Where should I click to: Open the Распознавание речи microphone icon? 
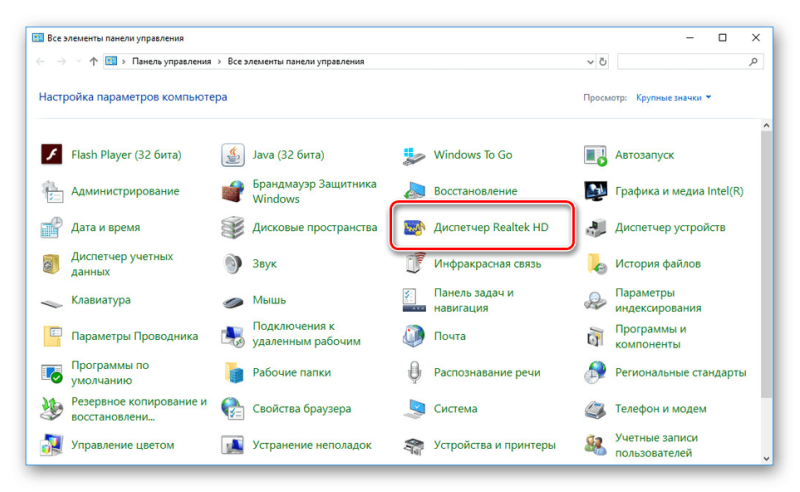pyautogui.click(x=414, y=373)
